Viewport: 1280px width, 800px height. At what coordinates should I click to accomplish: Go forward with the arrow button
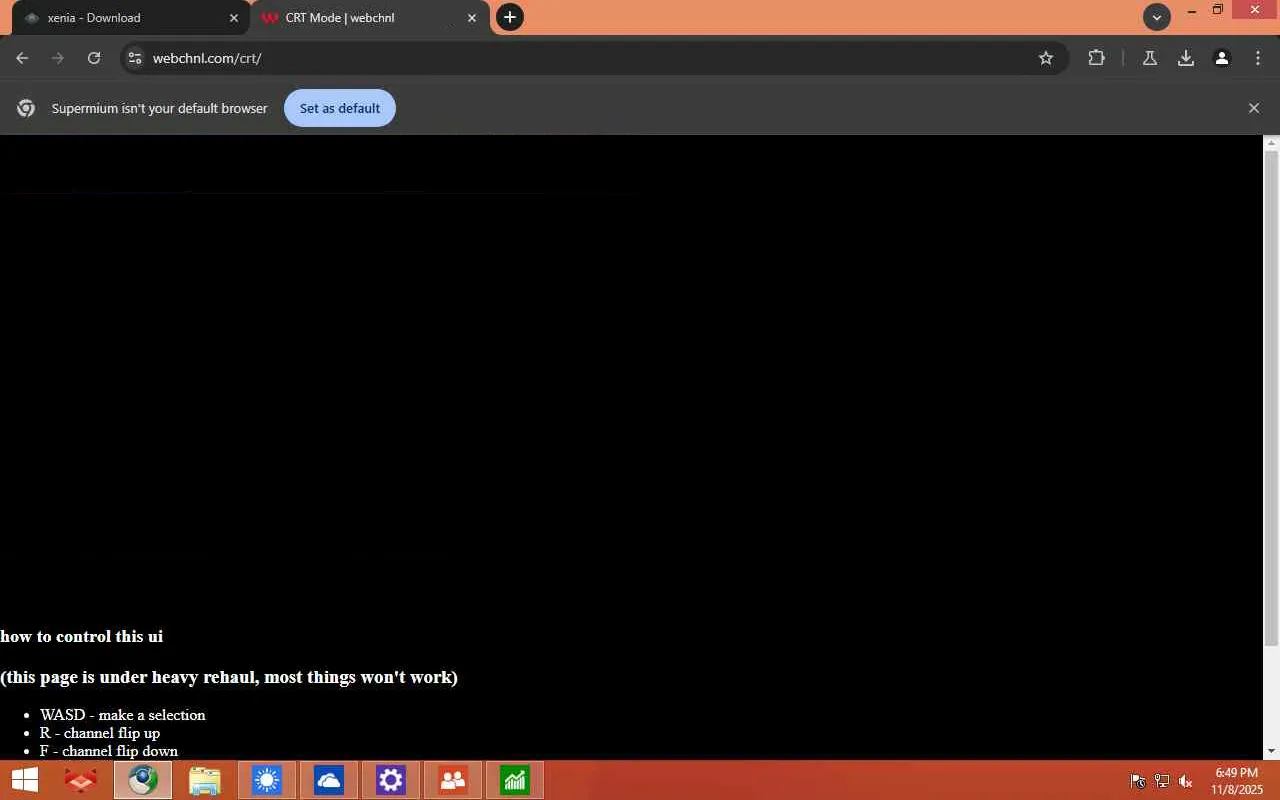click(58, 58)
